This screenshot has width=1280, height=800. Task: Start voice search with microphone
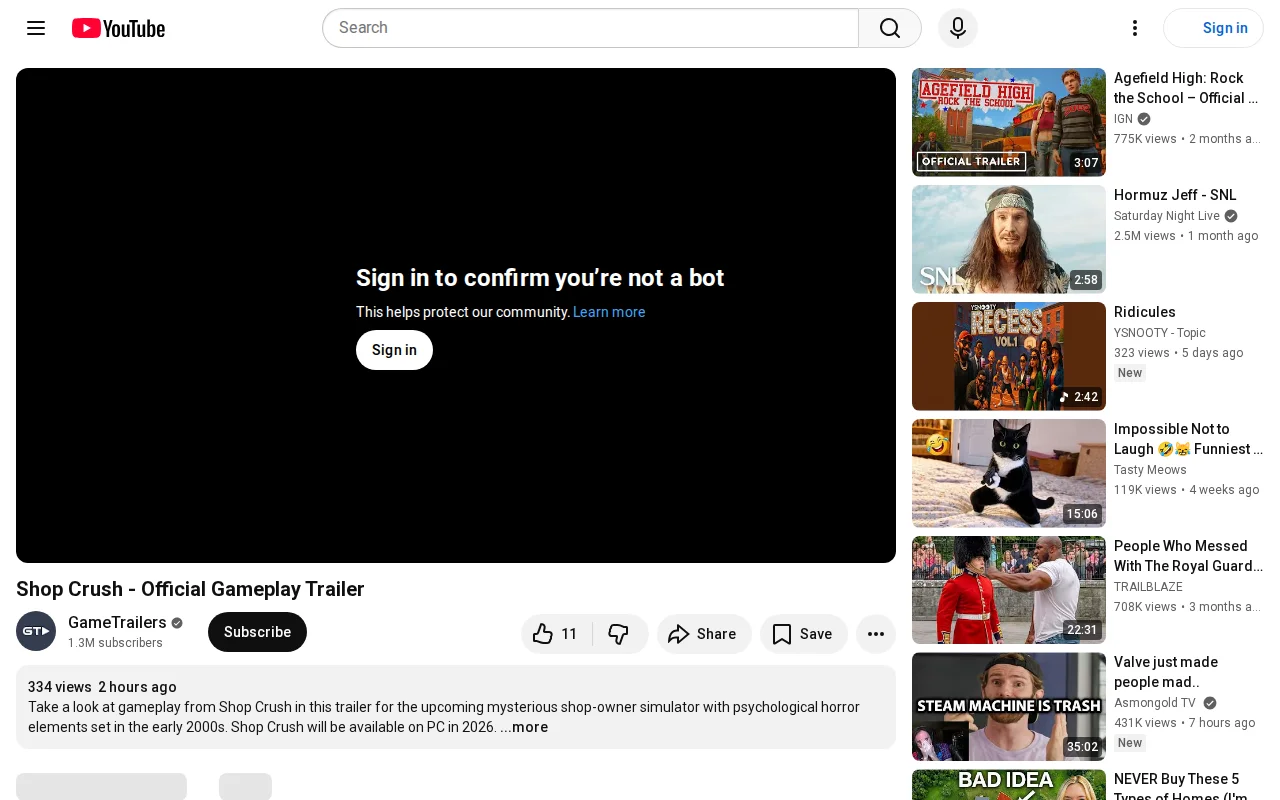(x=958, y=28)
